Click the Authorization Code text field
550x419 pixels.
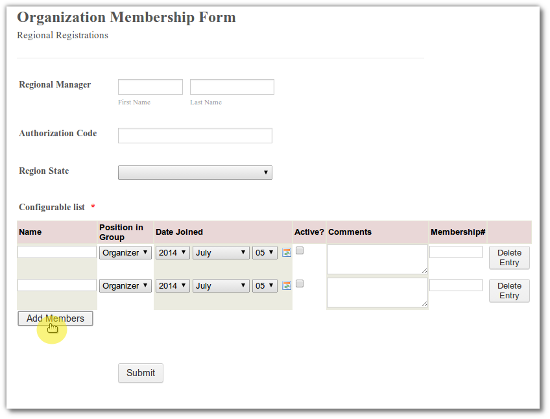click(195, 136)
